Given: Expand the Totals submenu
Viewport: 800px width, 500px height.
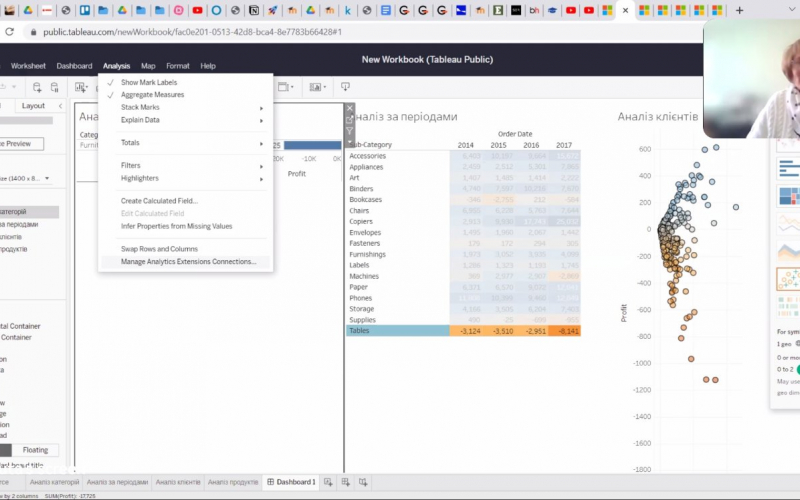Looking at the screenshot, I should 186,142.
